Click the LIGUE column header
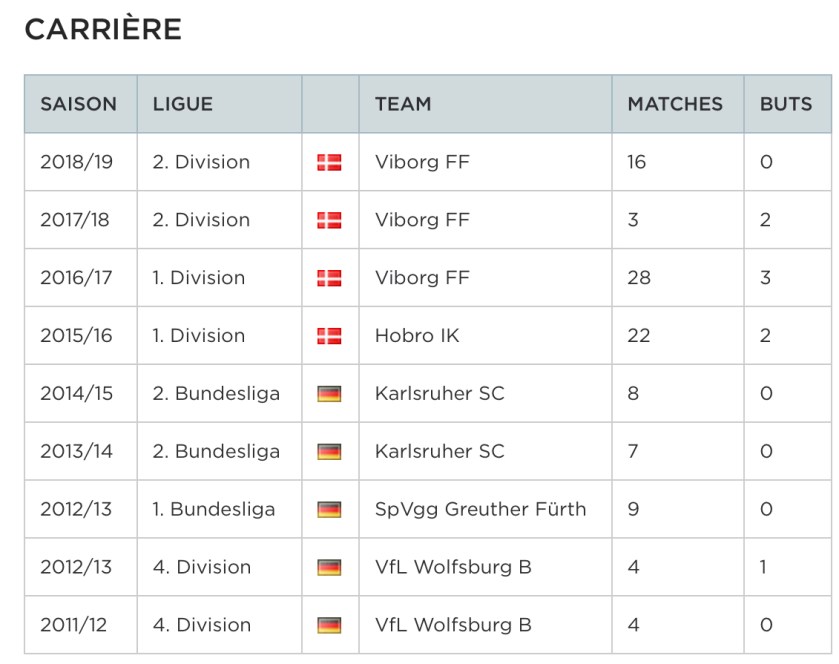839x664 pixels. point(183,104)
